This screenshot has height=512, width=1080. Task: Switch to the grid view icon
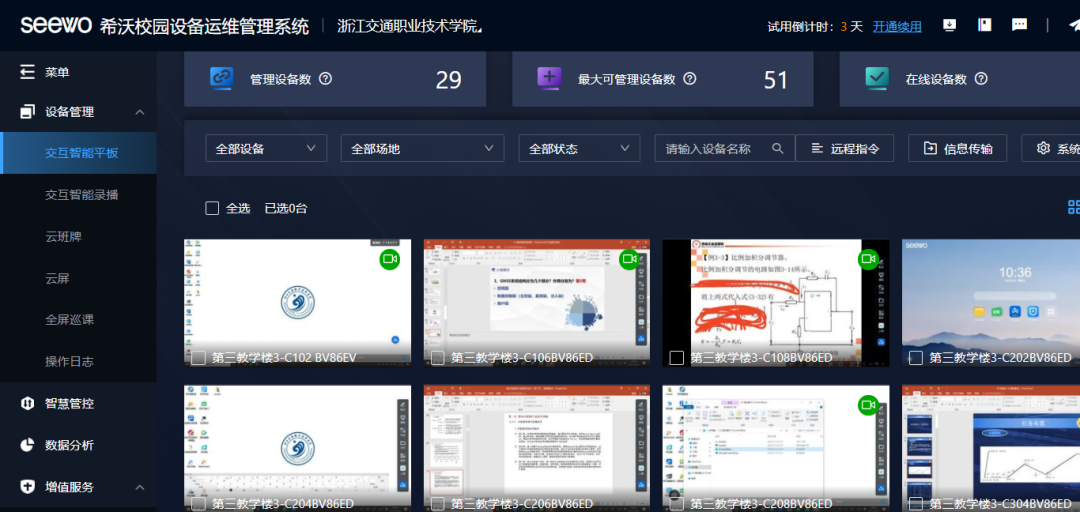click(x=1073, y=207)
